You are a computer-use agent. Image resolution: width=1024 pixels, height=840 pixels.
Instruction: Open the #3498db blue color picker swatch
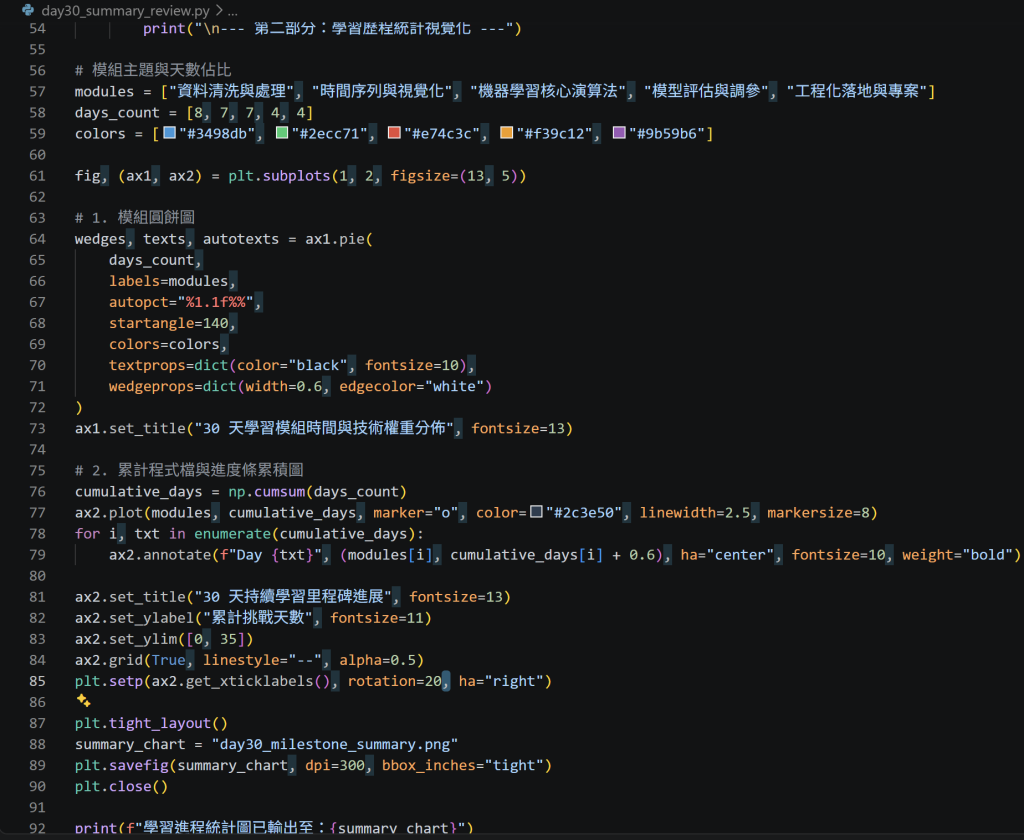[169, 133]
